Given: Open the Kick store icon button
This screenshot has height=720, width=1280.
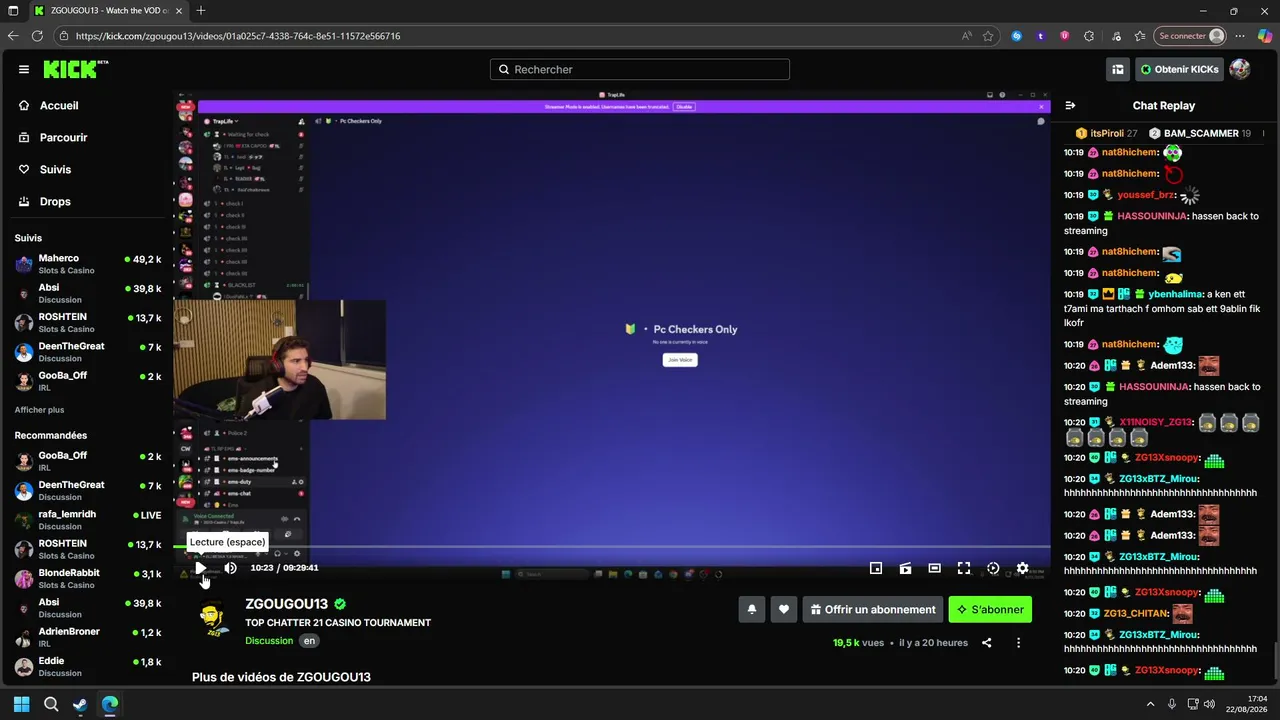Looking at the screenshot, I should [1118, 69].
